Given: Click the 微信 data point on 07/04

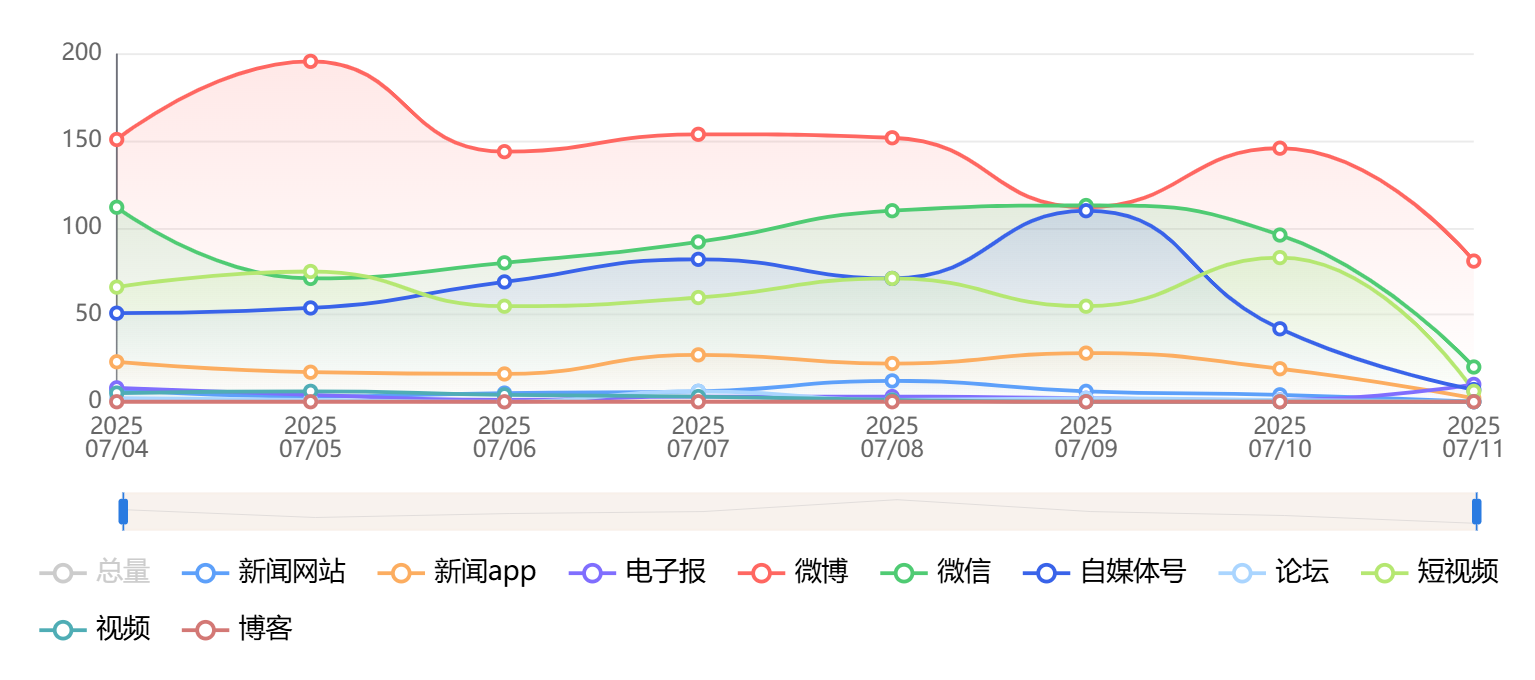Looking at the screenshot, I should pos(117,207).
